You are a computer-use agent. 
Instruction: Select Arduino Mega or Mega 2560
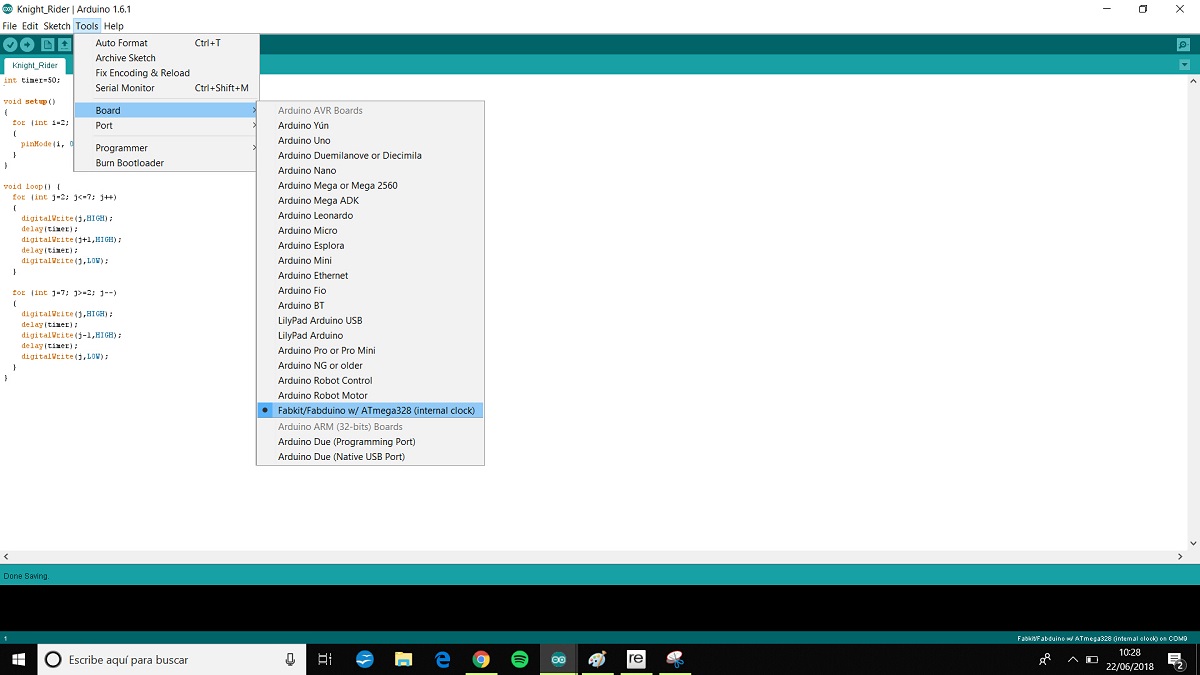(x=370, y=186)
